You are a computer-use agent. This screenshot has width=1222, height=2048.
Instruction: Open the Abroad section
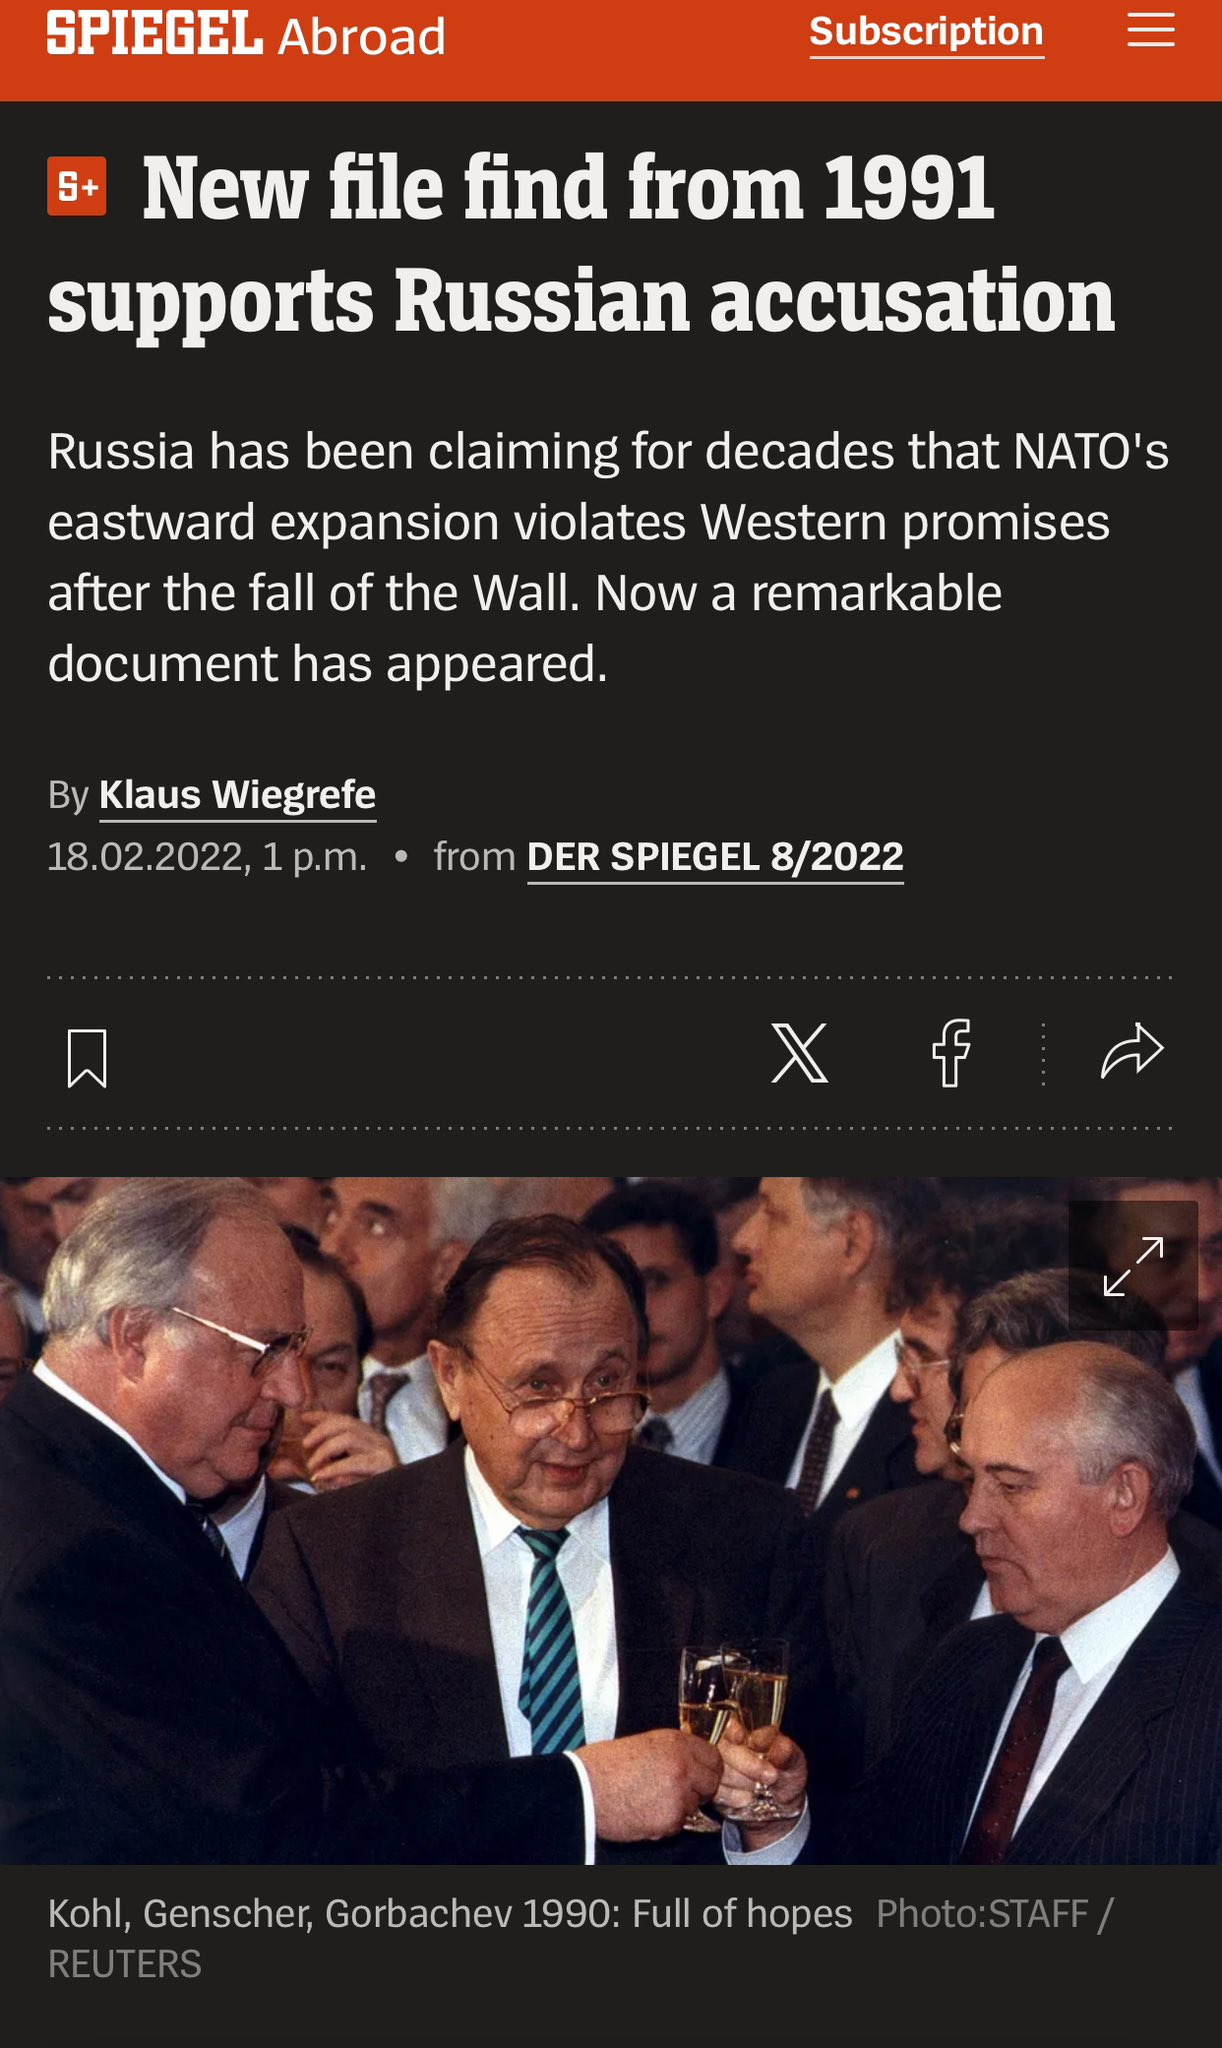pos(361,37)
